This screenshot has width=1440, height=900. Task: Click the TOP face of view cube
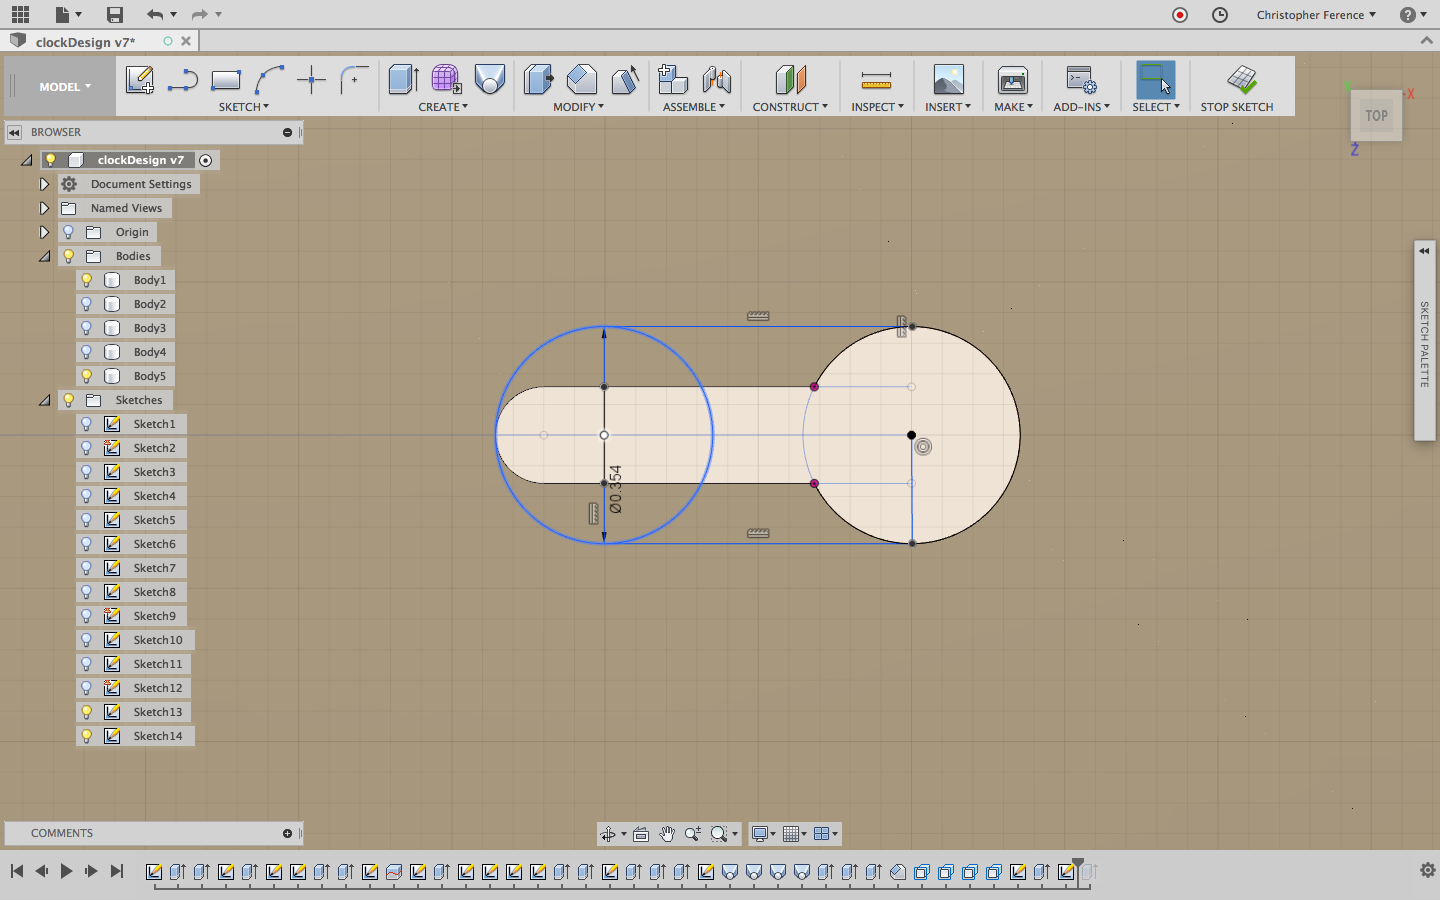tap(1376, 116)
